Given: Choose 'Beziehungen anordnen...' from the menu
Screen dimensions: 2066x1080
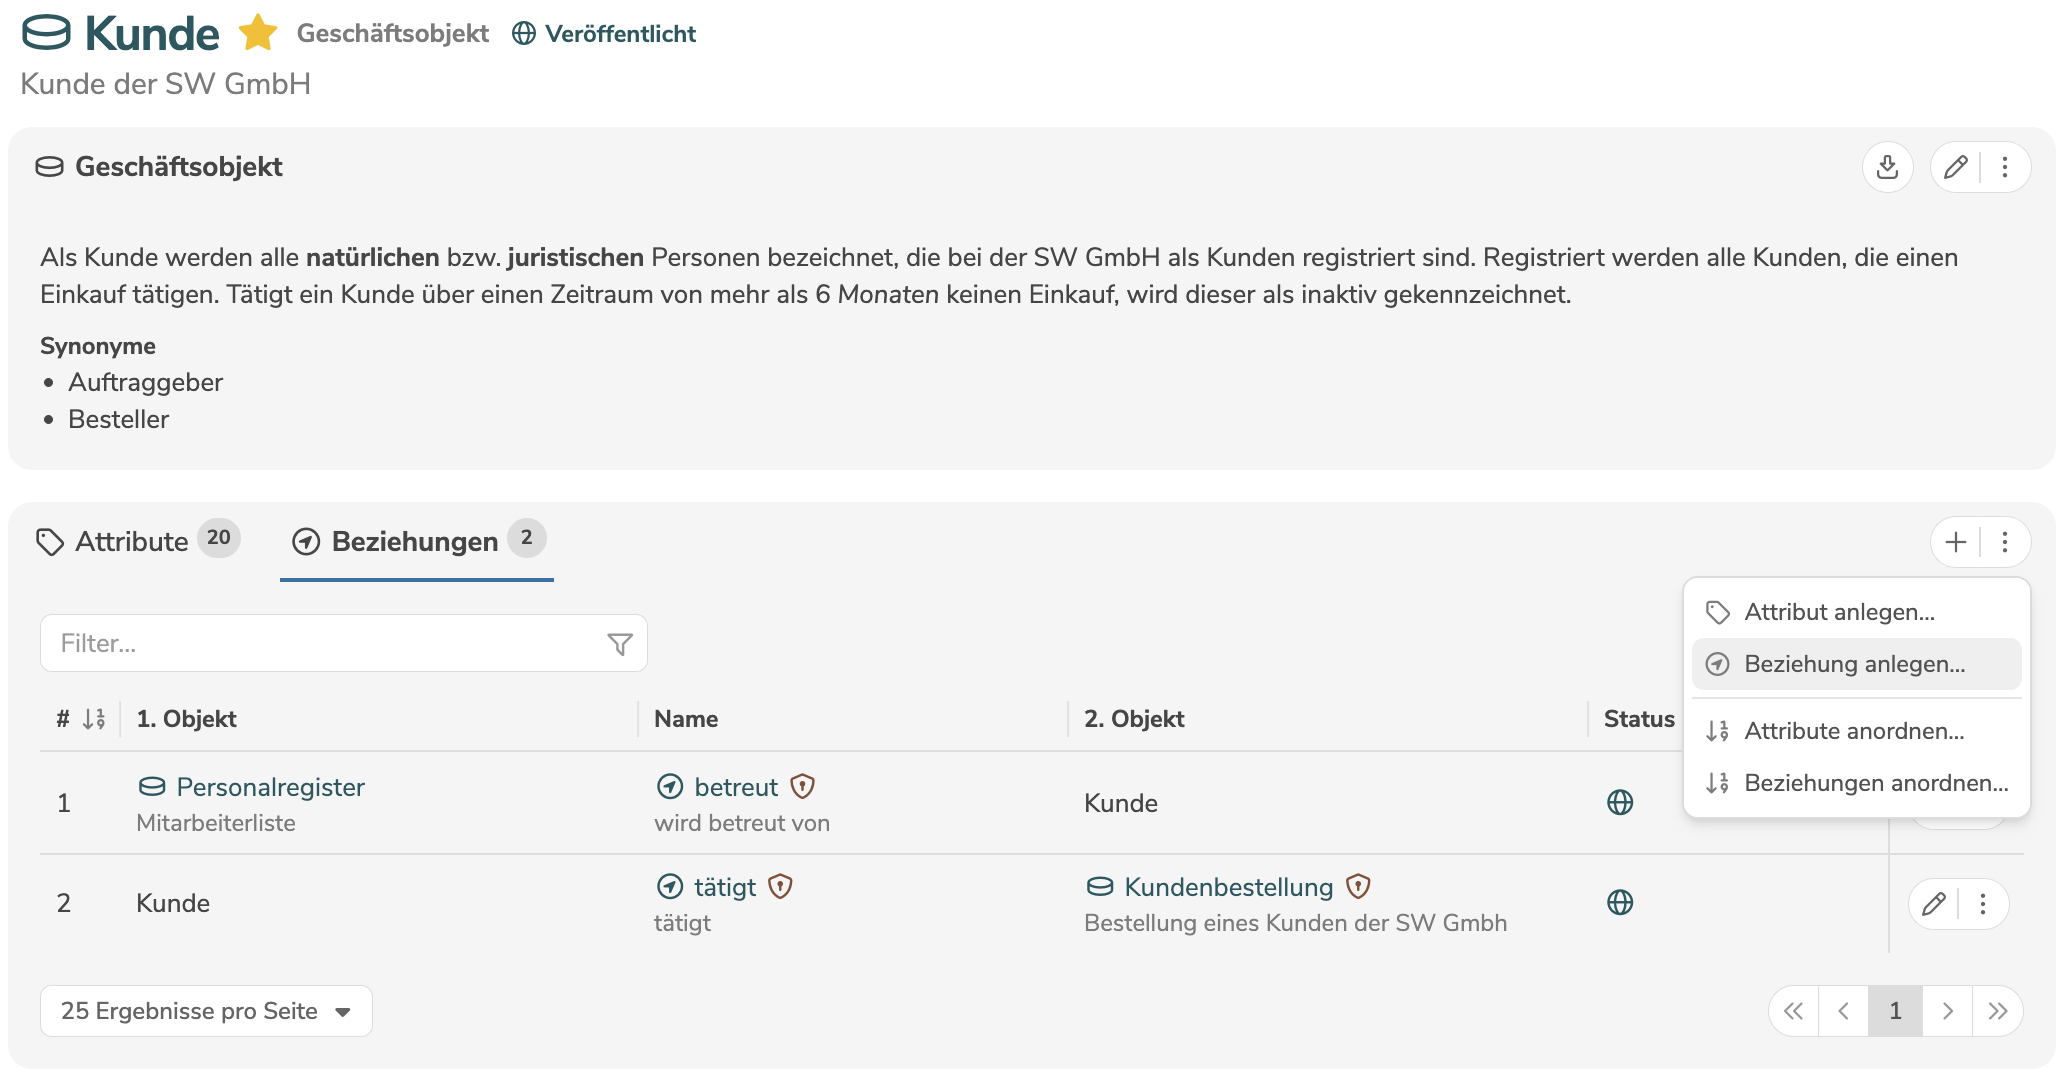Looking at the screenshot, I should point(1875,783).
